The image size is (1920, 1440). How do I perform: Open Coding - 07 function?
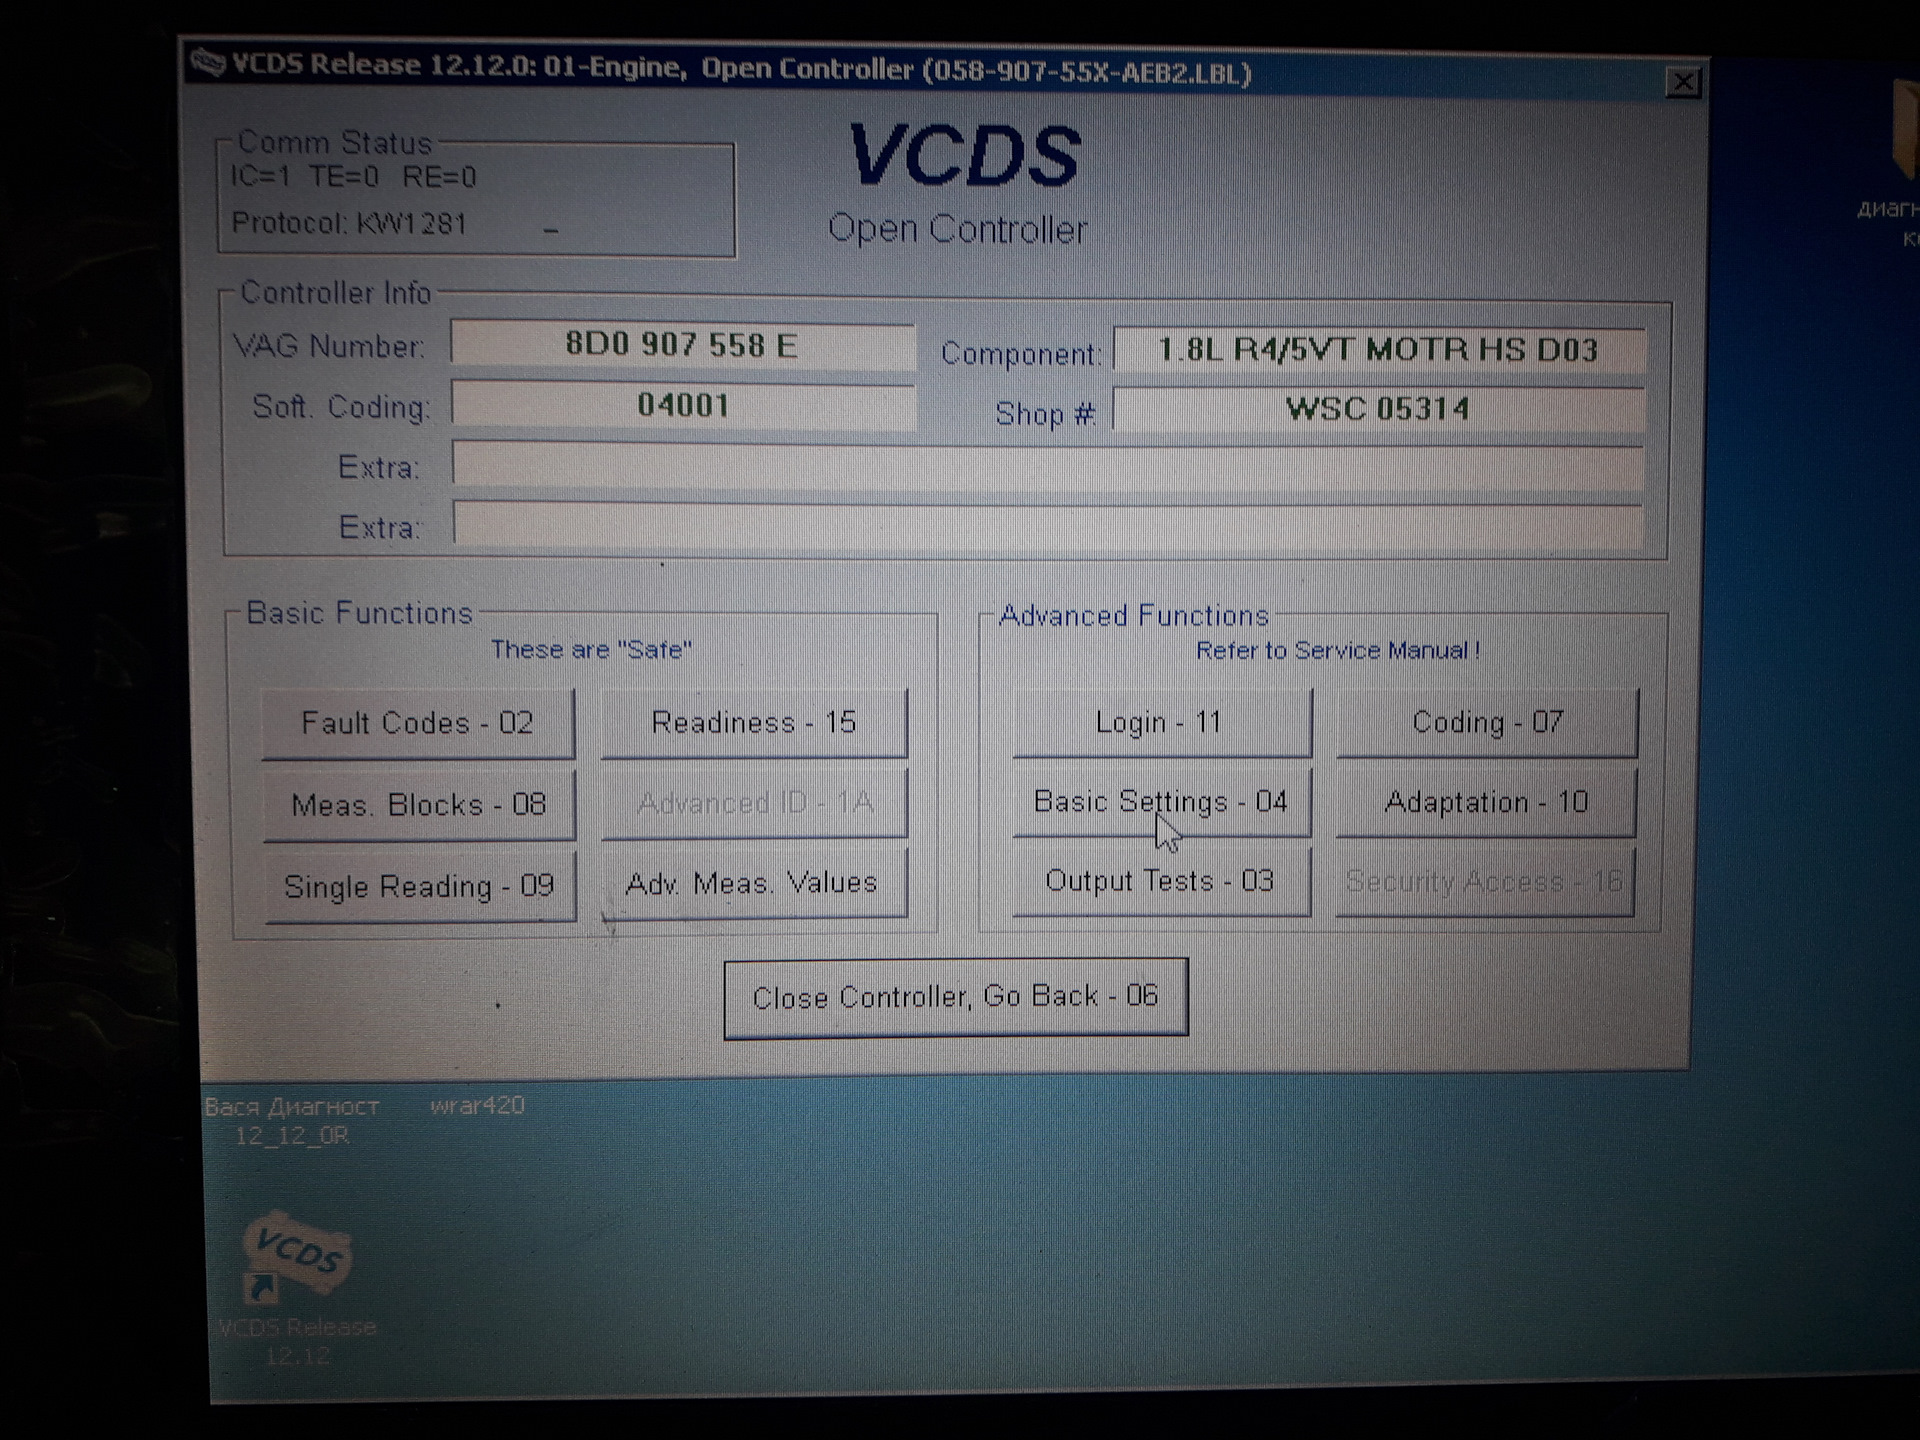point(1487,722)
